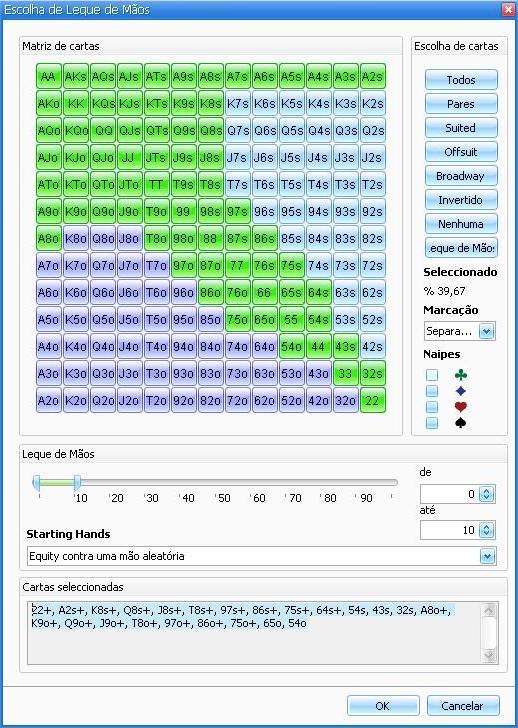Deselect the 22 pair cell
518x728 pixels.
[x=372, y=400]
